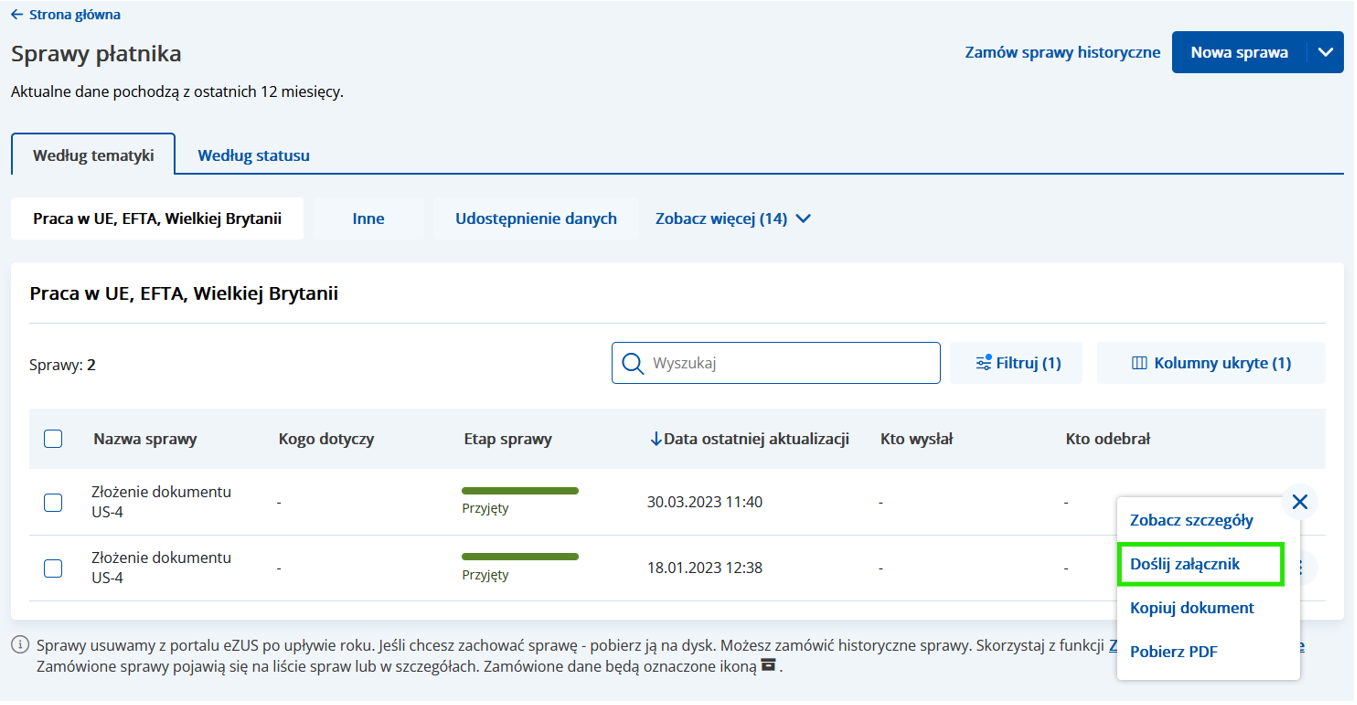
Task: Close the row context menu with X
Action: (1299, 502)
